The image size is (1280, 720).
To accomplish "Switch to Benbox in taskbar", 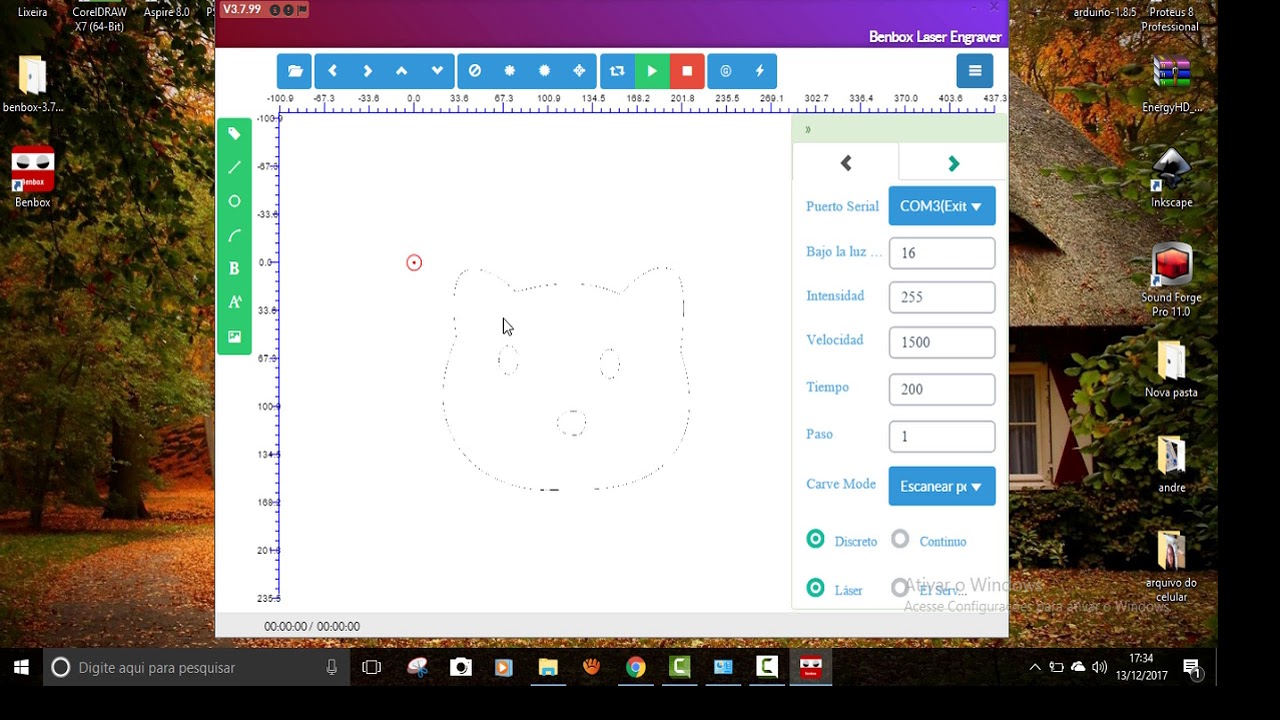I will (811, 667).
